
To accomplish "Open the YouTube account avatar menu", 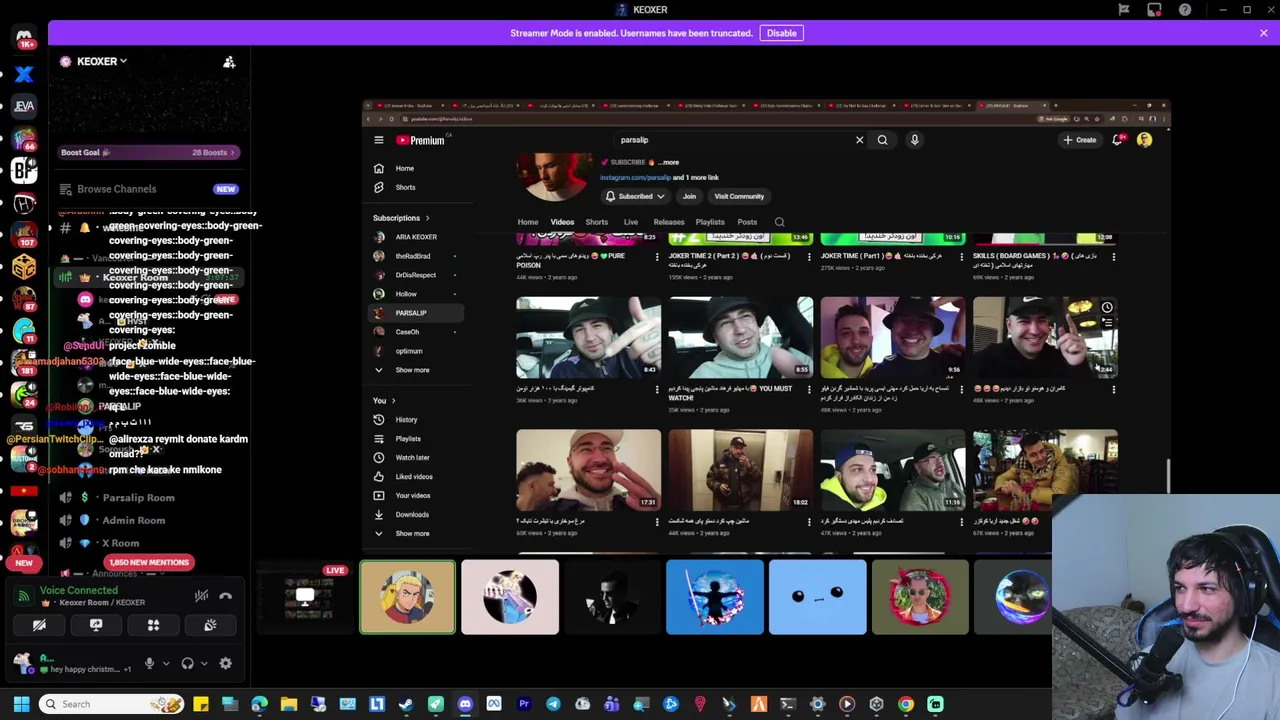I will coord(1144,140).
